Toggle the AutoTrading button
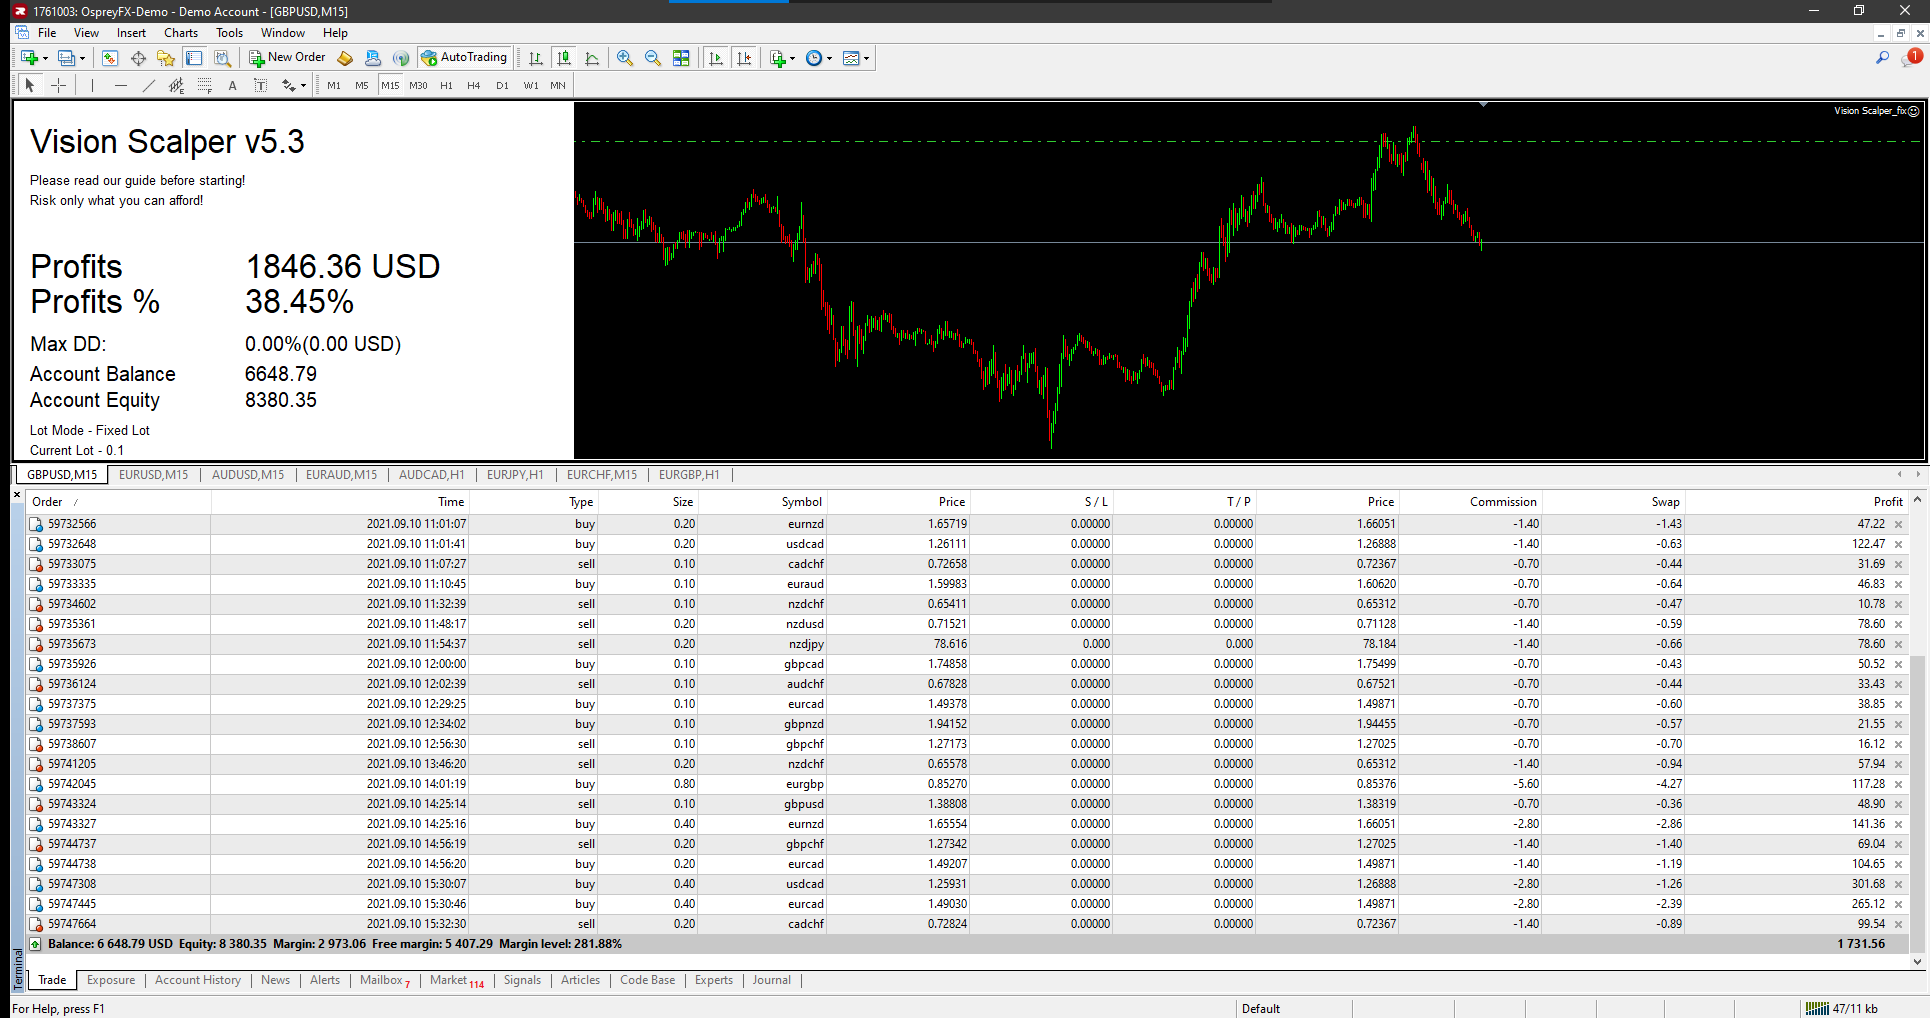The width and height of the screenshot is (1930, 1018). pyautogui.click(x=465, y=58)
